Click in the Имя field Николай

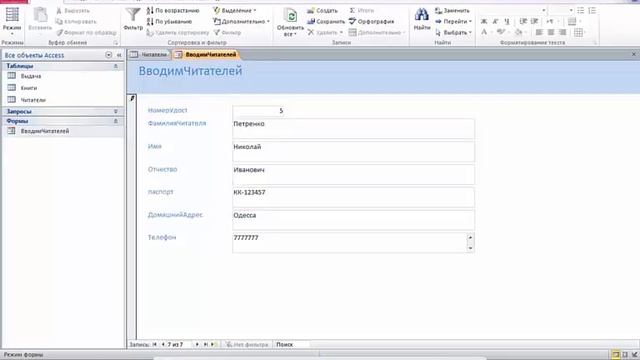353,151
